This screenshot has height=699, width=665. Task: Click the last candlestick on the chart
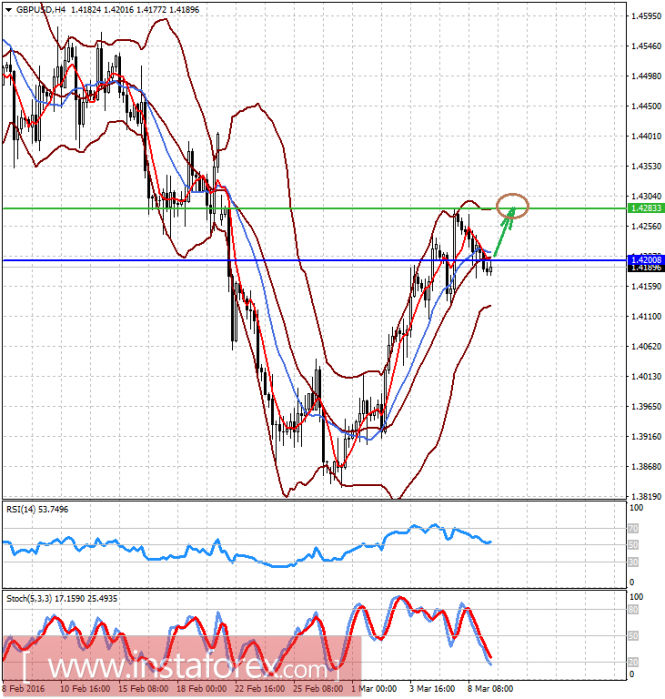point(490,268)
